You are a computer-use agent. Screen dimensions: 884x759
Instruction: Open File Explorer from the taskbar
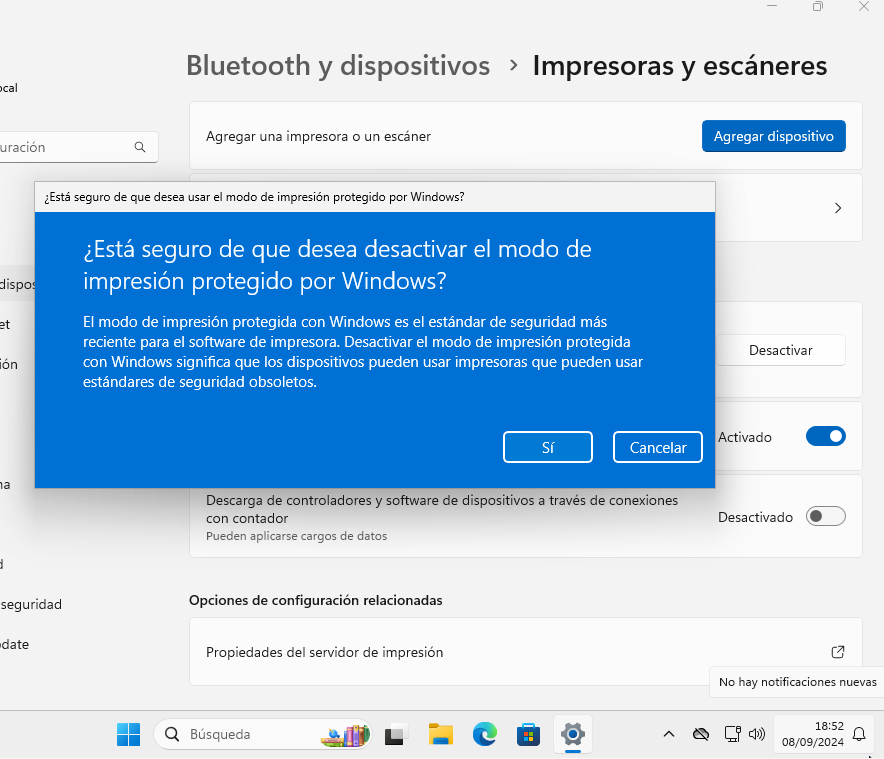[x=440, y=734]
